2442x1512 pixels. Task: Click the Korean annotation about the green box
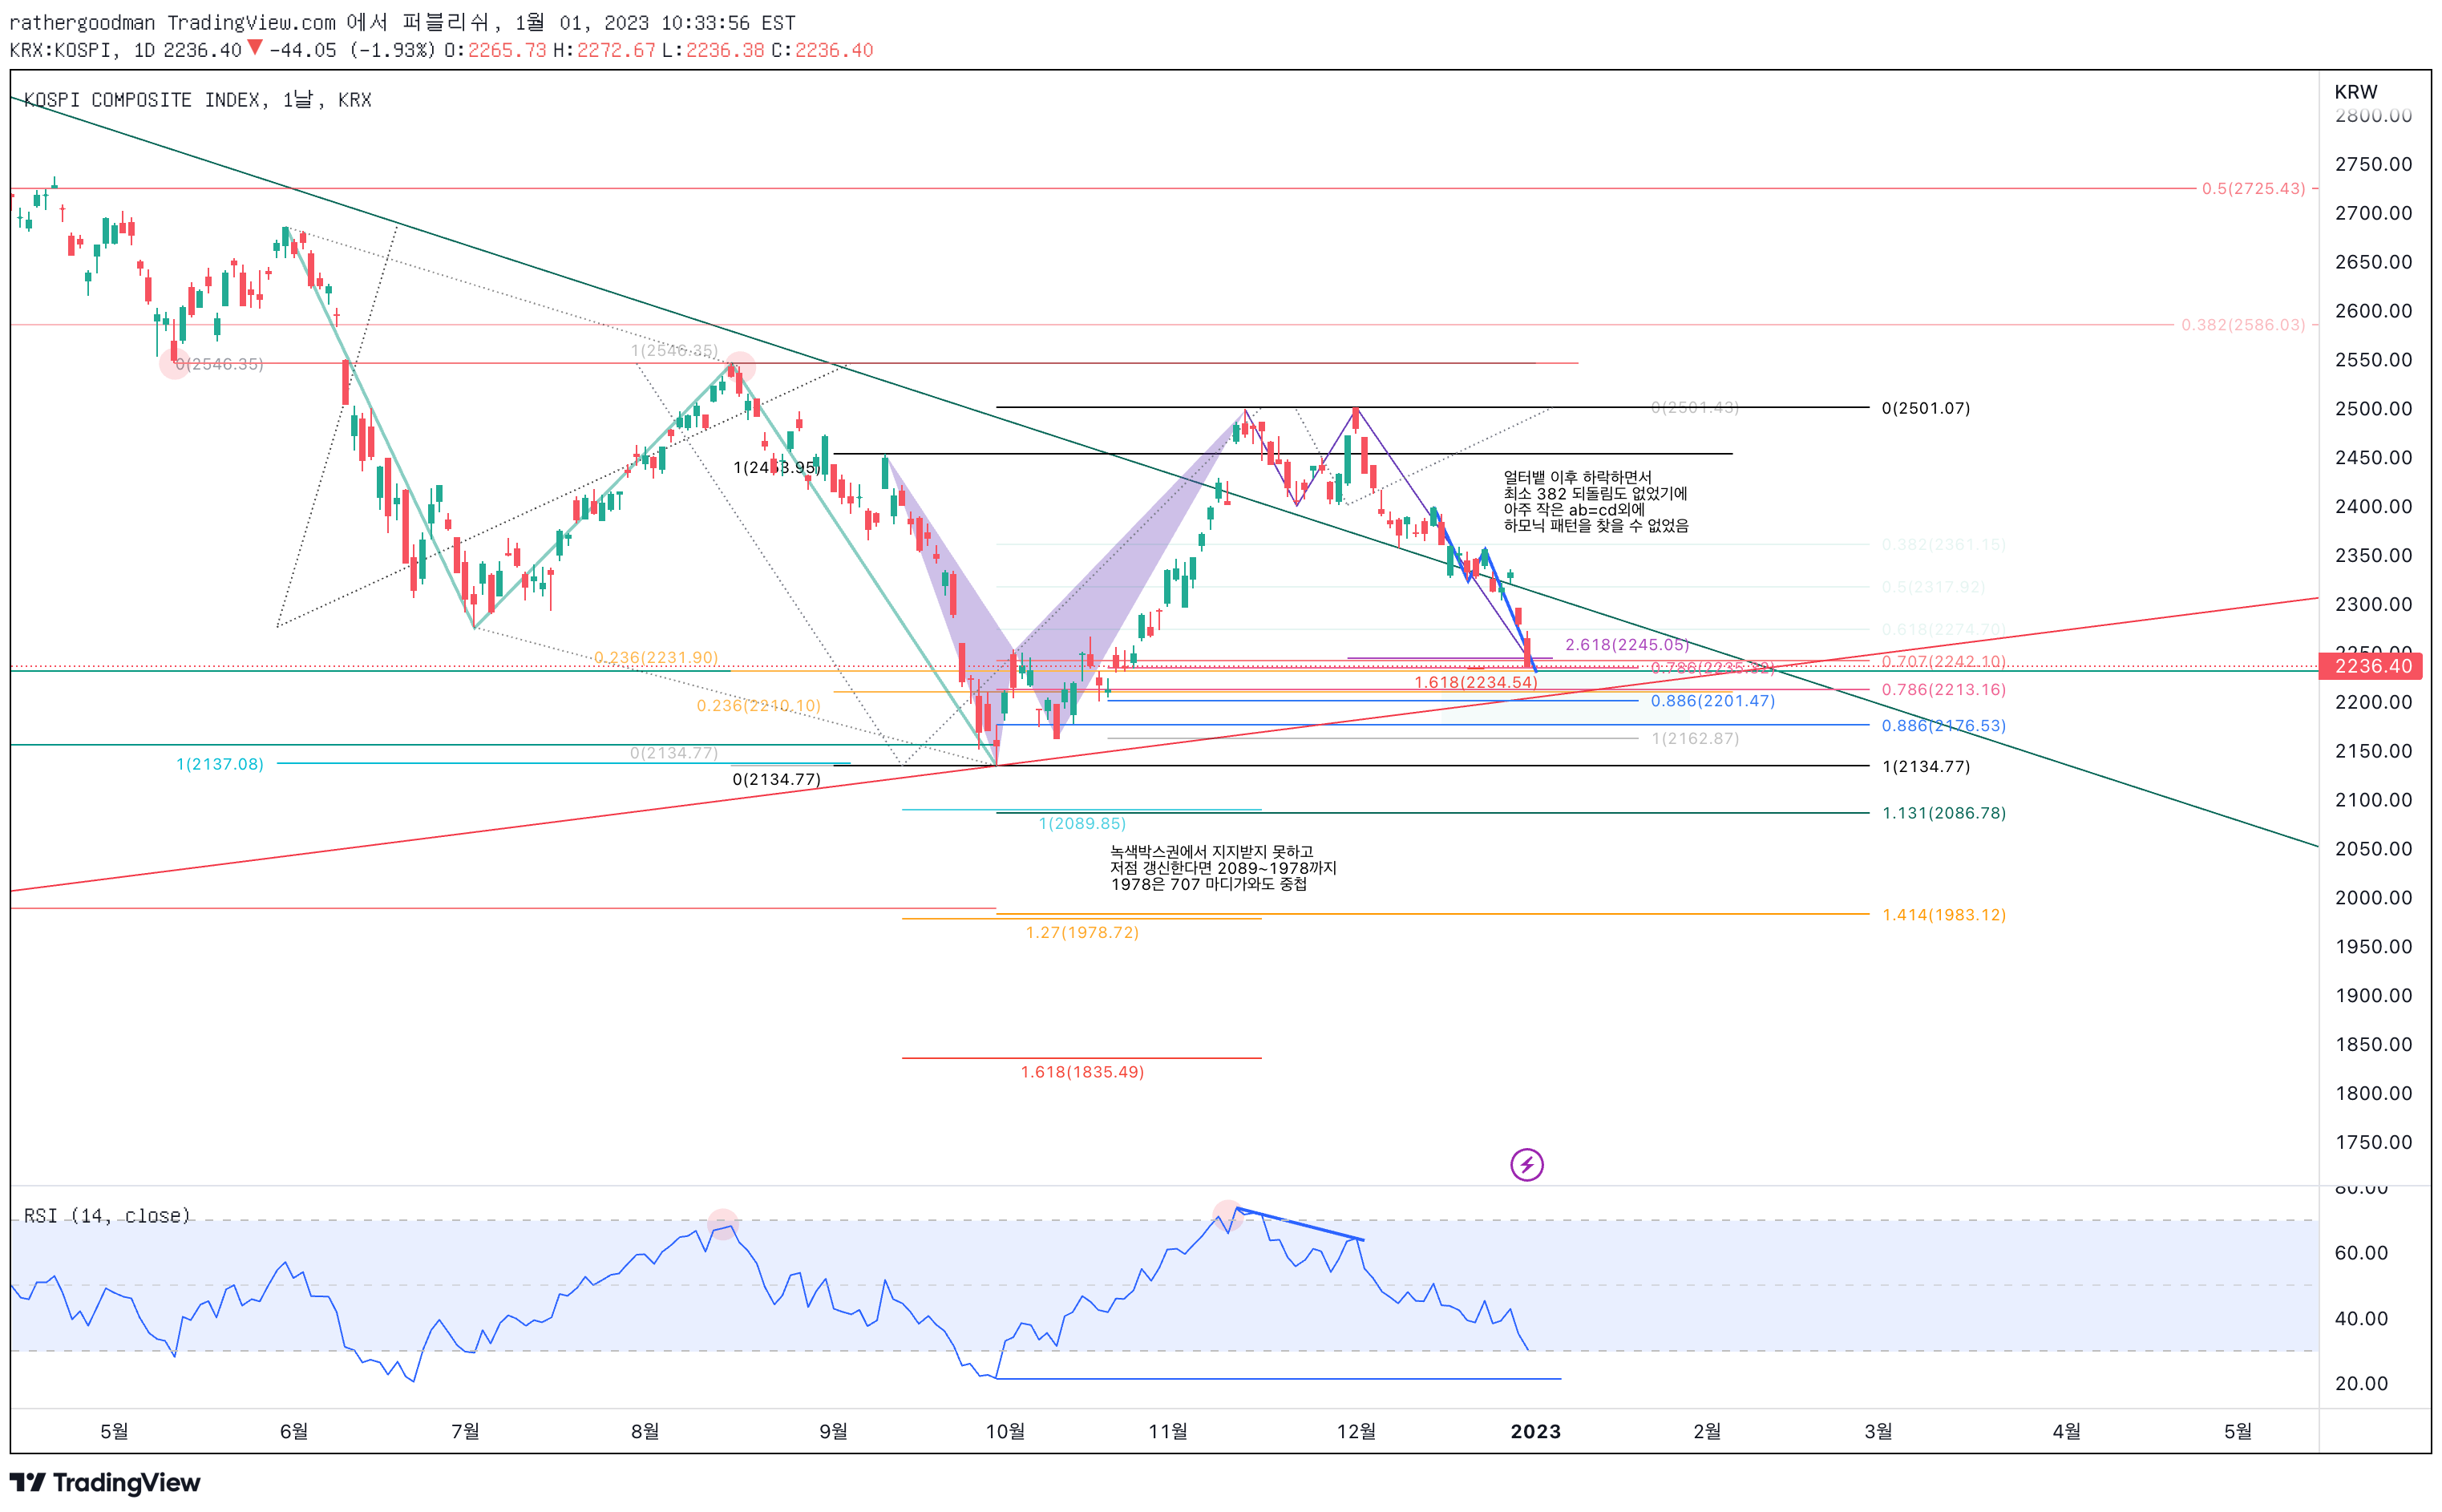pyautogui.click(x=1223, y=867)
